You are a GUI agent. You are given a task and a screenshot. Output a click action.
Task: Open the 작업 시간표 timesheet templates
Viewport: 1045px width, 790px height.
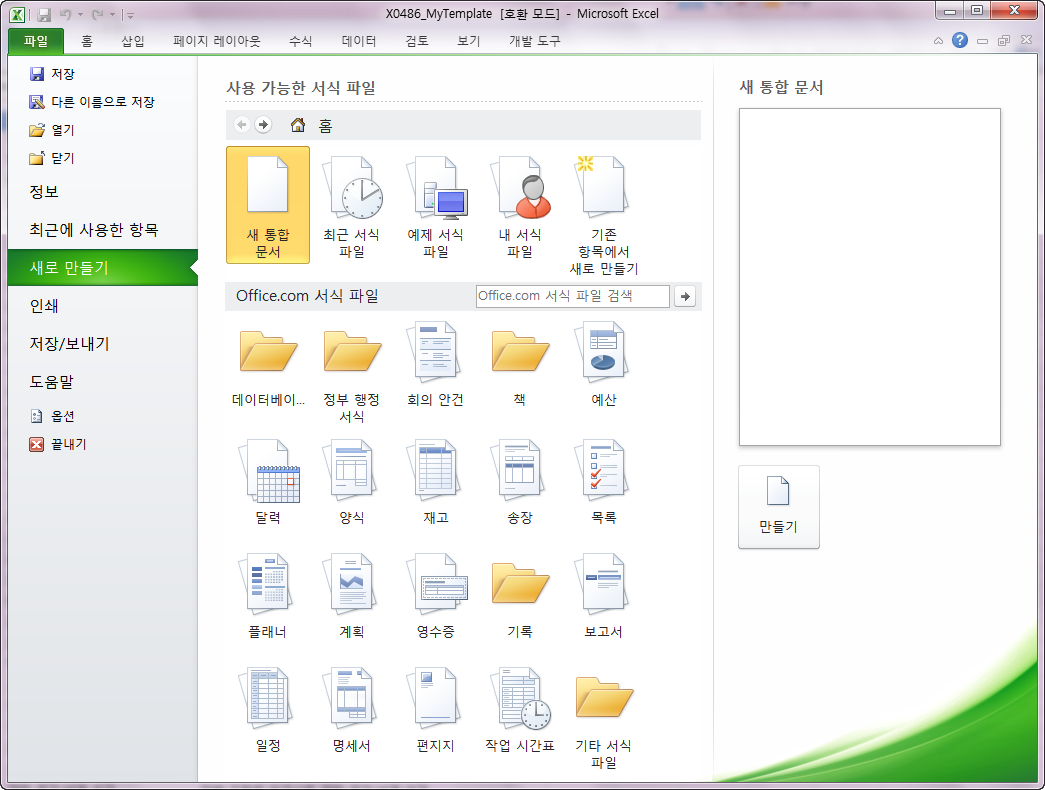pos(520,710)
